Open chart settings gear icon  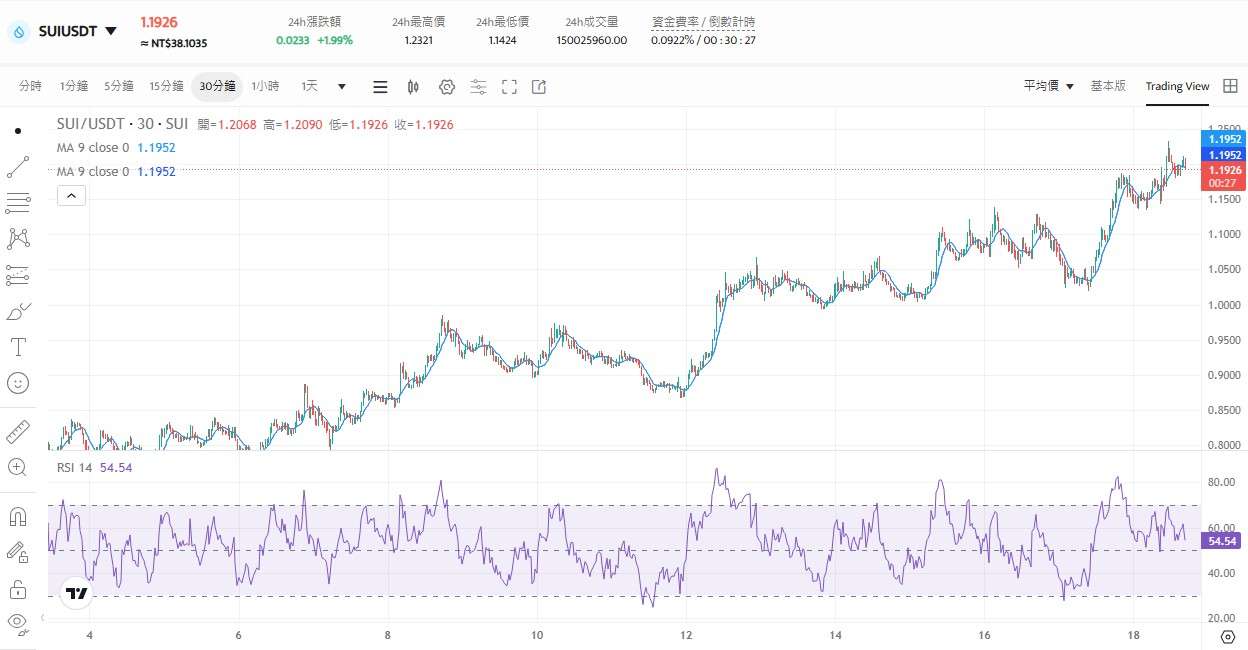coord(447,87)
